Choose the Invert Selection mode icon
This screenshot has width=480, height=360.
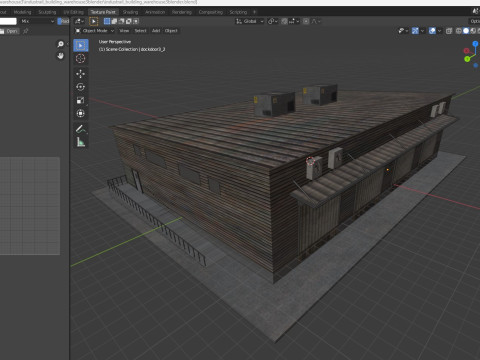coord(128,21)
